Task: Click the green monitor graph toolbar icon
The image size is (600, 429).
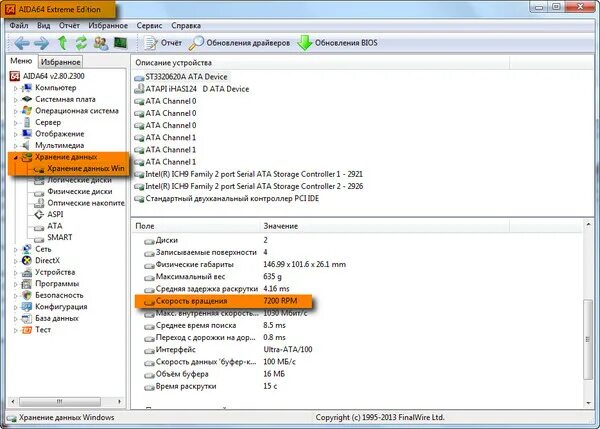Action: (120, 42)
